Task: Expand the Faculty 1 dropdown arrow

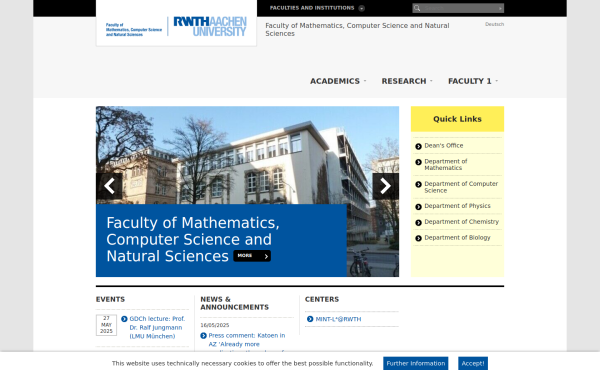Action: [x=497, y=81]
